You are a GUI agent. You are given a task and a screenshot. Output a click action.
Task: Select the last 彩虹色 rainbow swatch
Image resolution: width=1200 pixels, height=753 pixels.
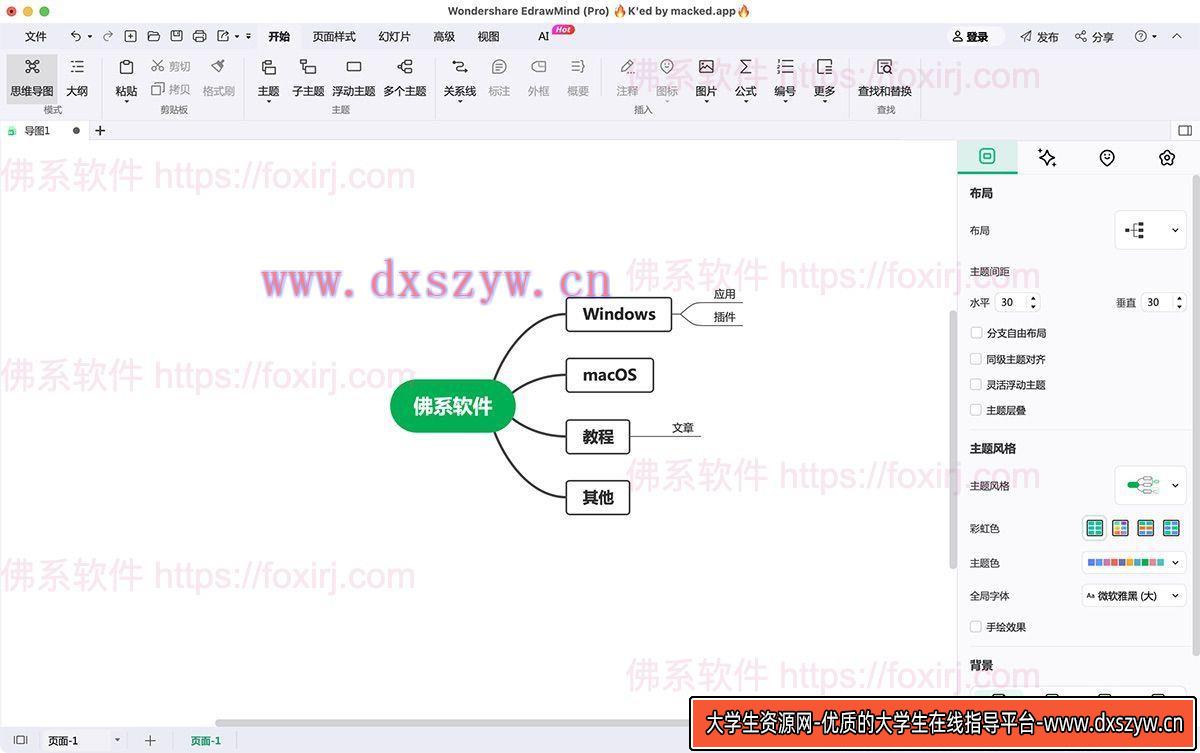1171,528
